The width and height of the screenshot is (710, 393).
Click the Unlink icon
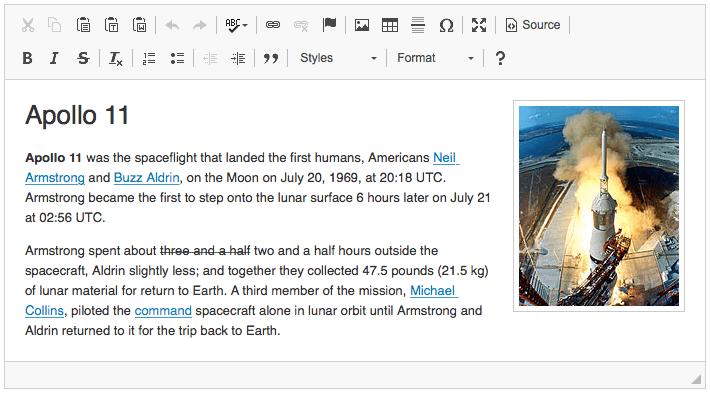coord(301,25)
